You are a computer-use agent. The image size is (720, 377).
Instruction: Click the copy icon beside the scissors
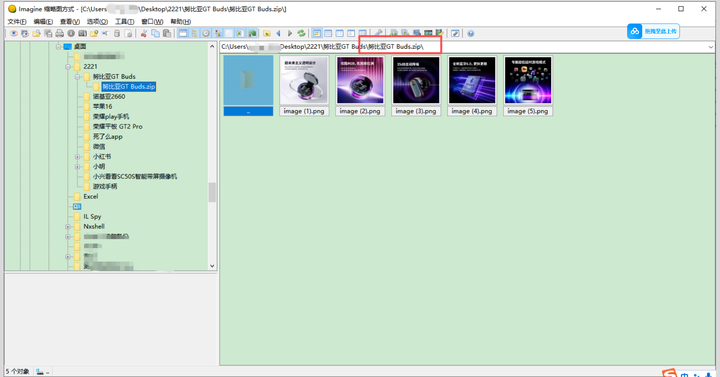tap(155, 34)
